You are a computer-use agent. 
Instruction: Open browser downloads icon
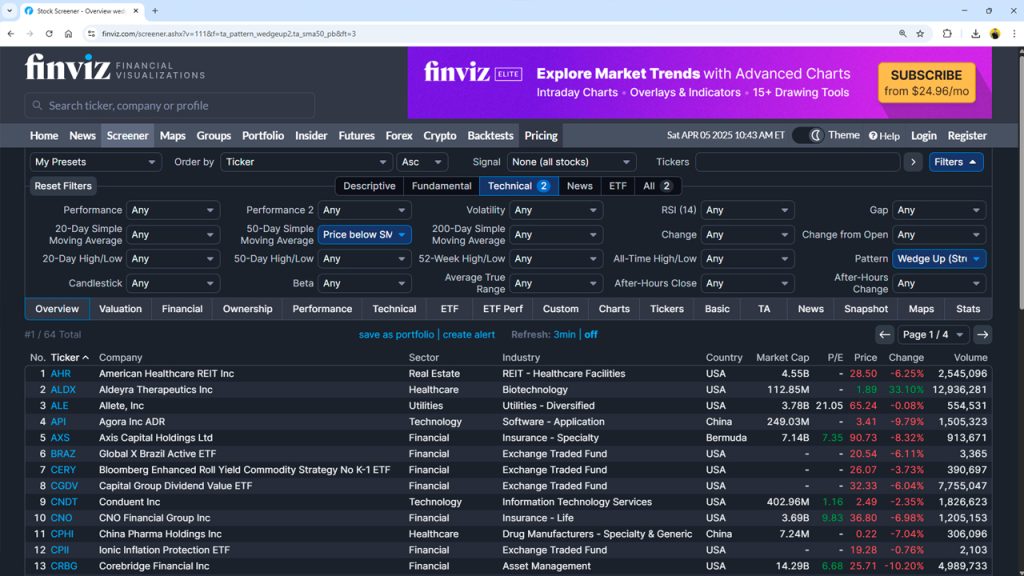(x=975, y=34)
